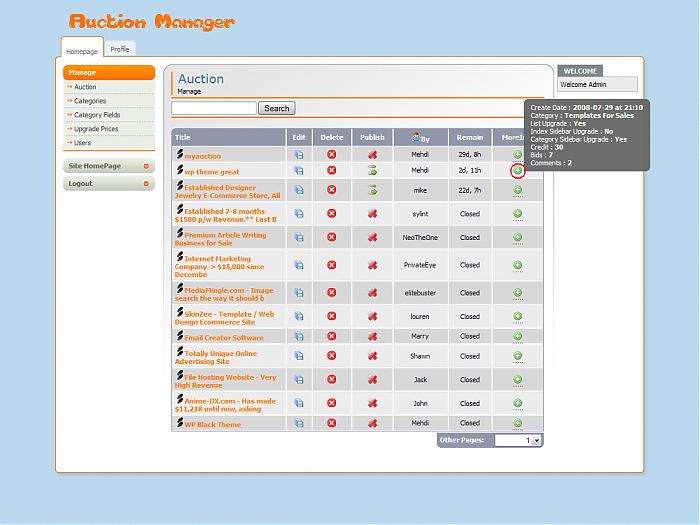Viewport: 700px width, 525px height.
Task: Delete auction by PrivateEye
Action: pyautogui.click(x=331, y=265)
